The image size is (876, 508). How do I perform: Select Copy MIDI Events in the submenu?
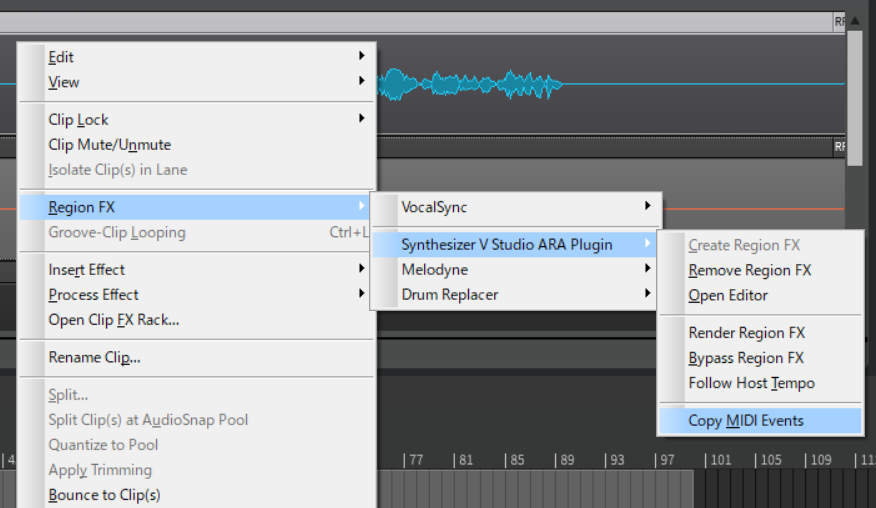coord(746,421)
